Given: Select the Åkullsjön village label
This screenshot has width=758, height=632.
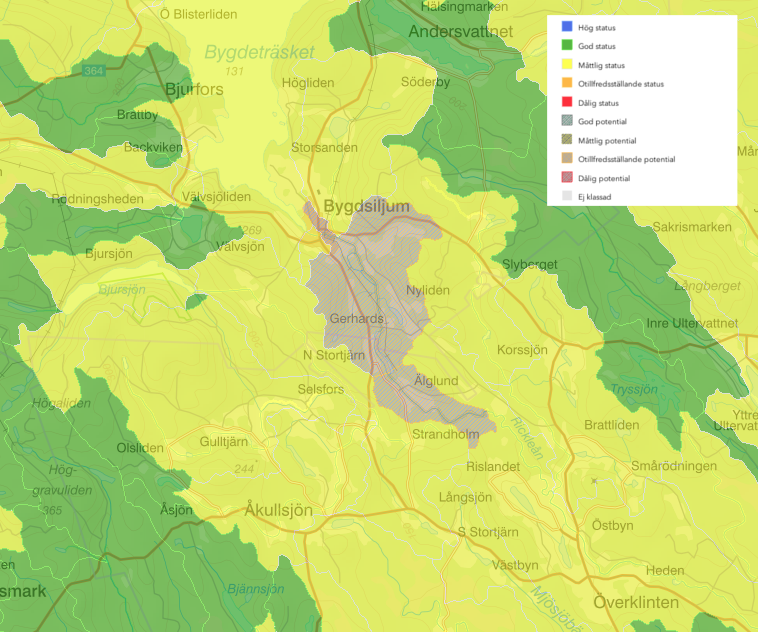Looking at the screenshot, I should click(x=278, y=510).
